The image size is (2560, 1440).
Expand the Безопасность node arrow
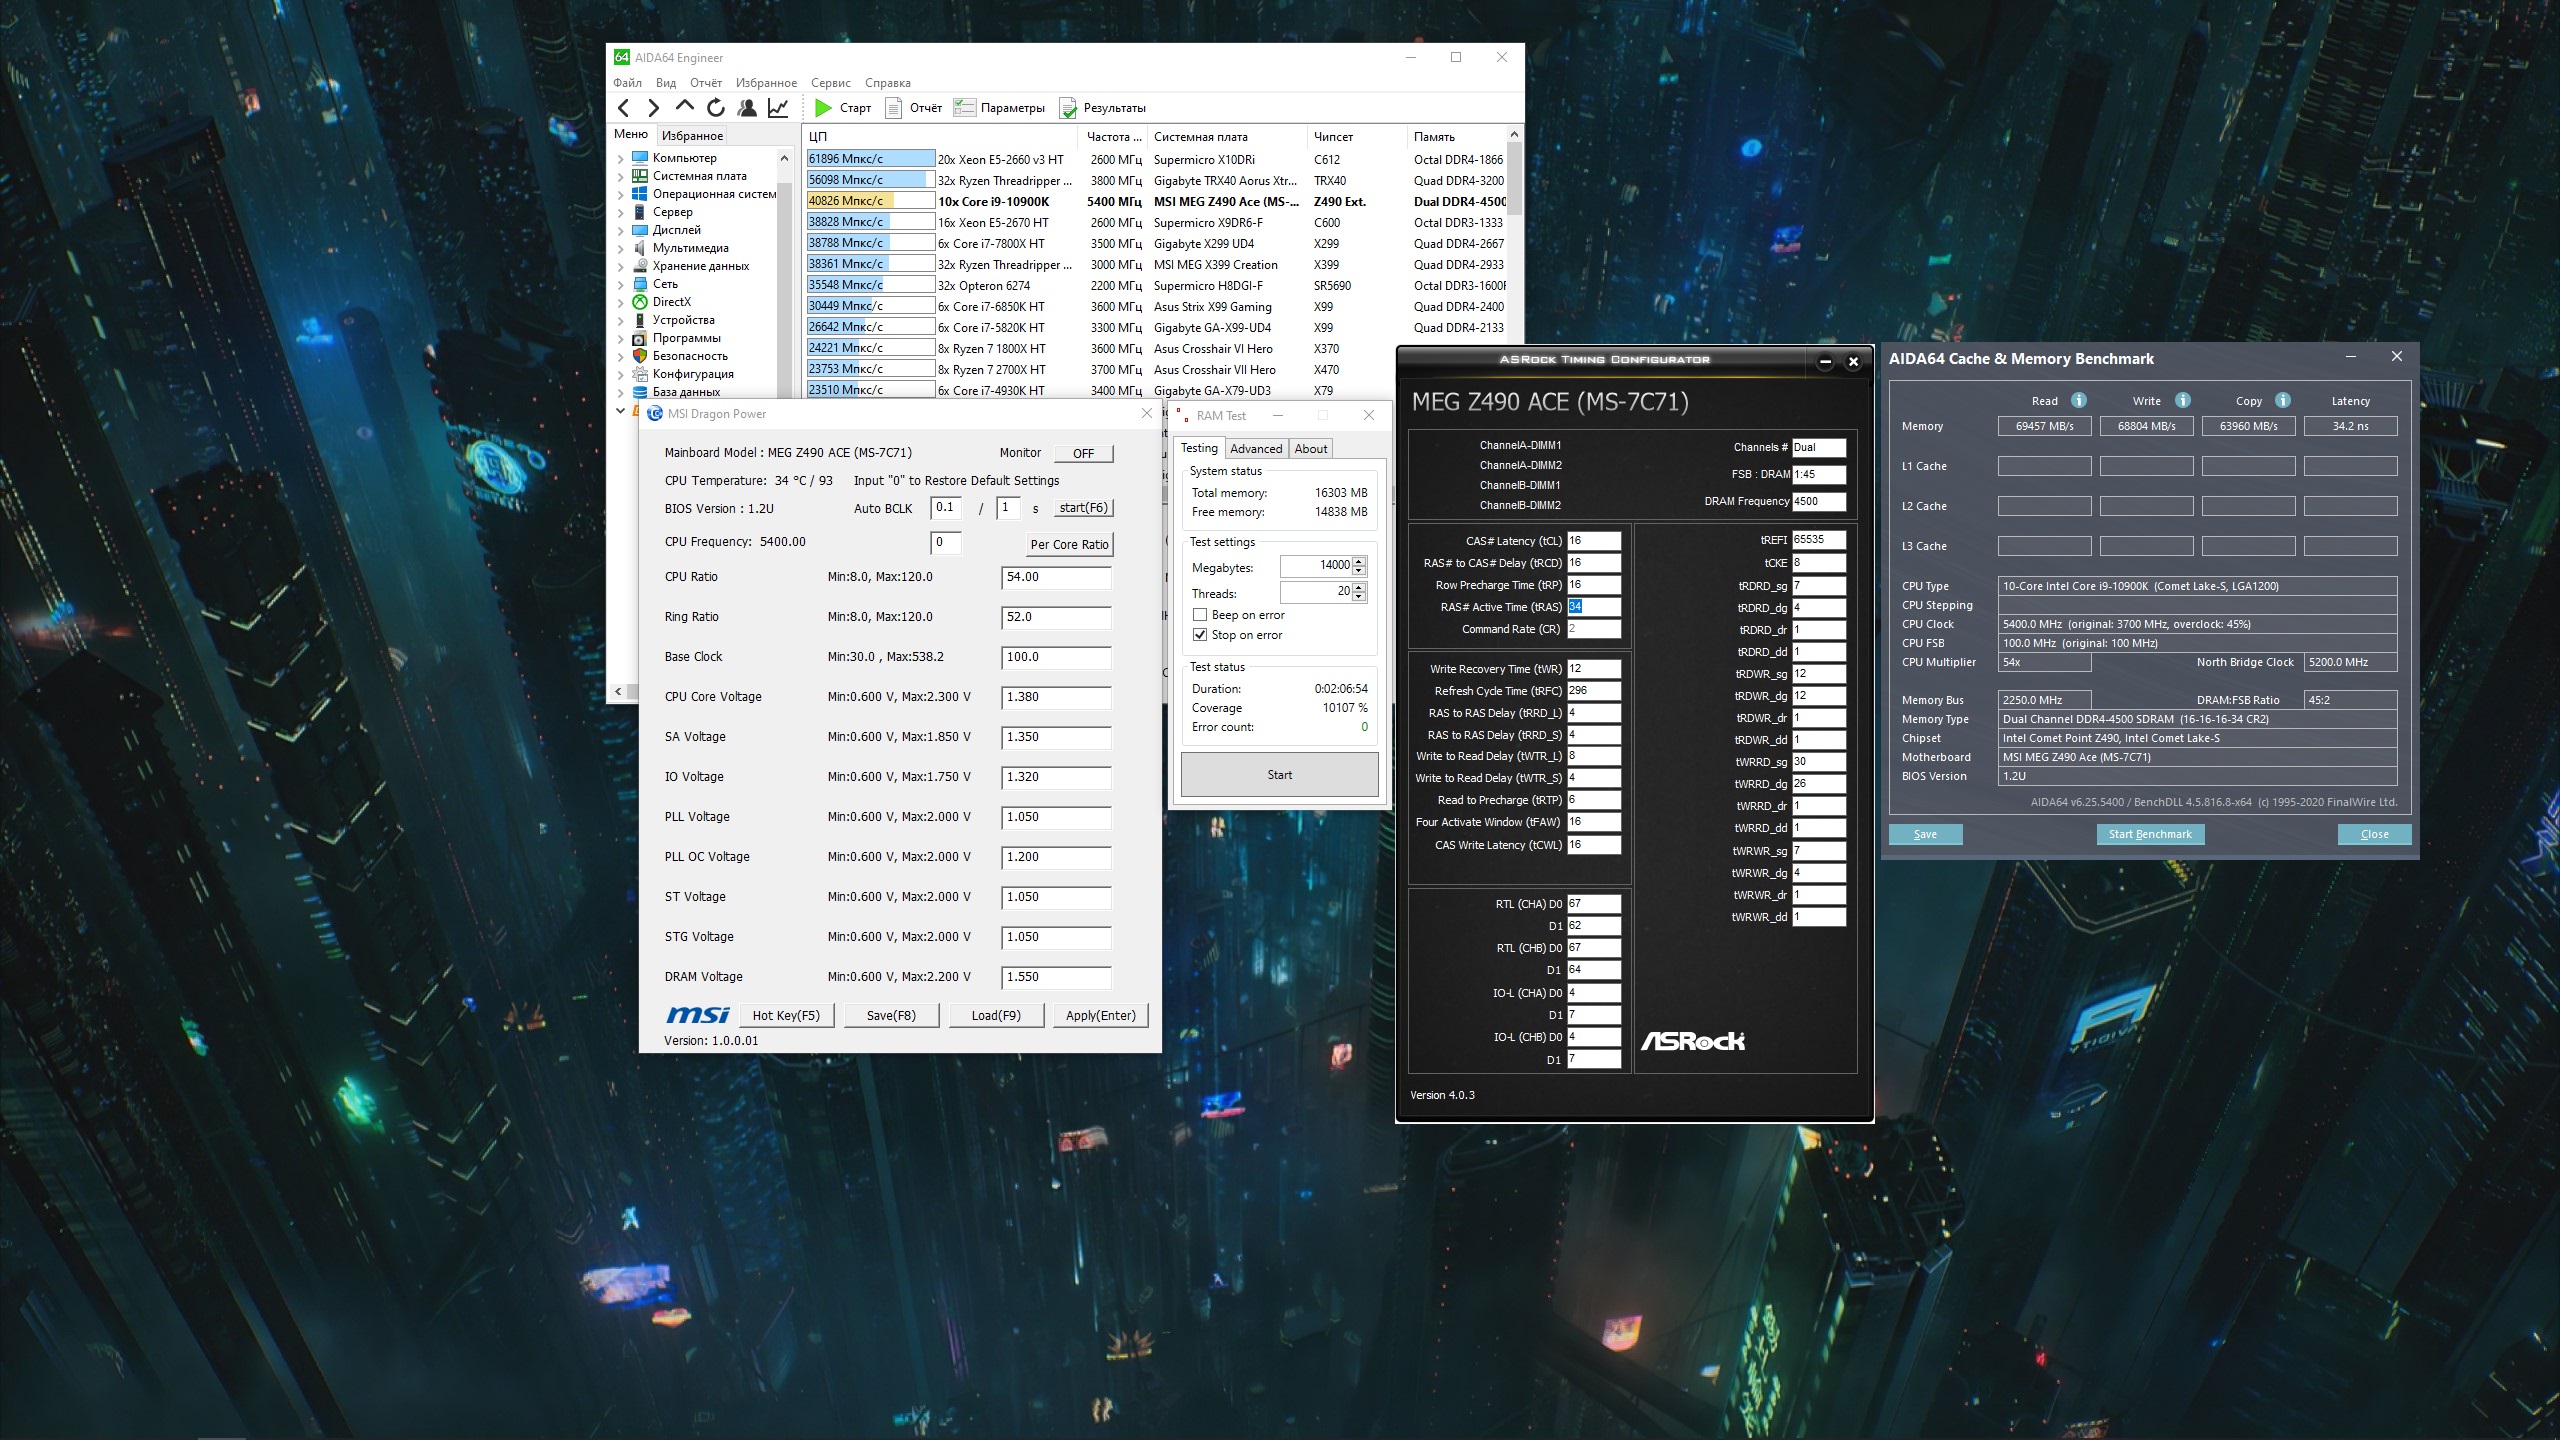pos(620,356)
